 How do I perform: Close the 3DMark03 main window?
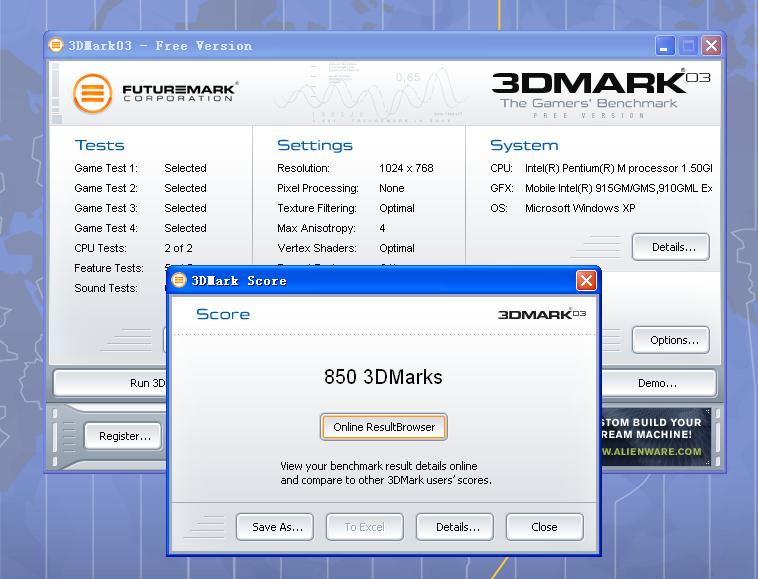[711, 45]
